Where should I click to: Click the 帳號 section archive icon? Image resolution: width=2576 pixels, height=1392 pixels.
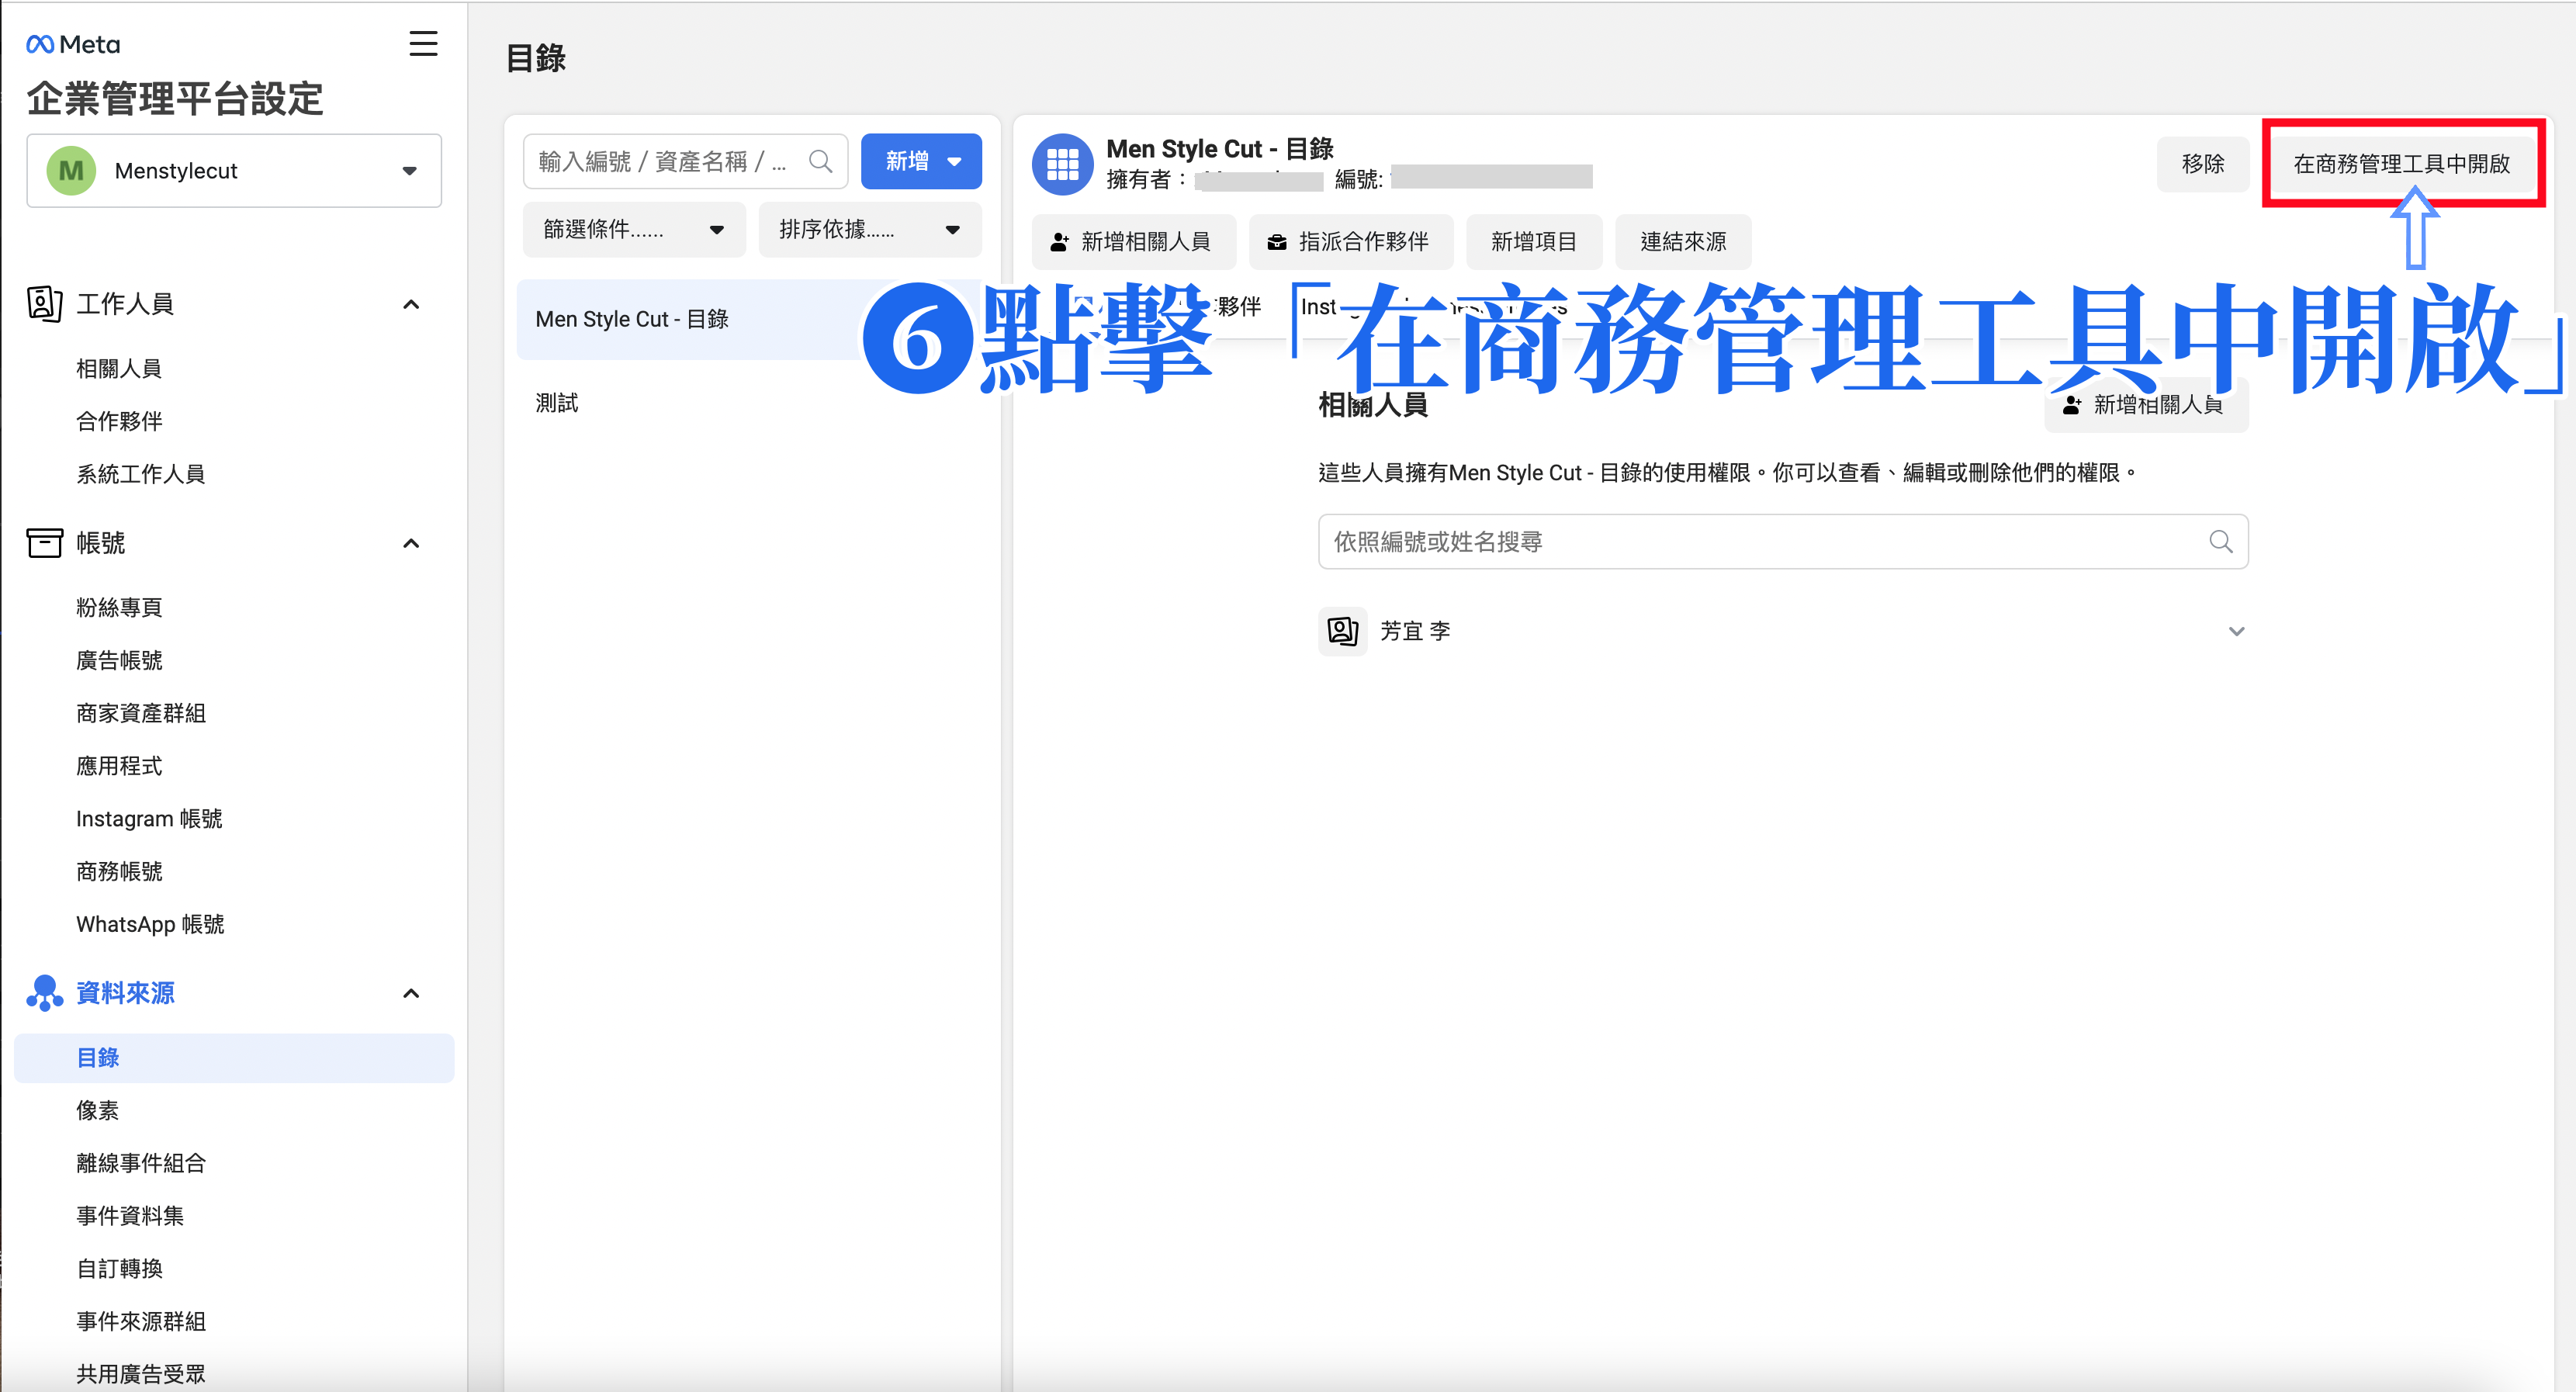[45, 543]
